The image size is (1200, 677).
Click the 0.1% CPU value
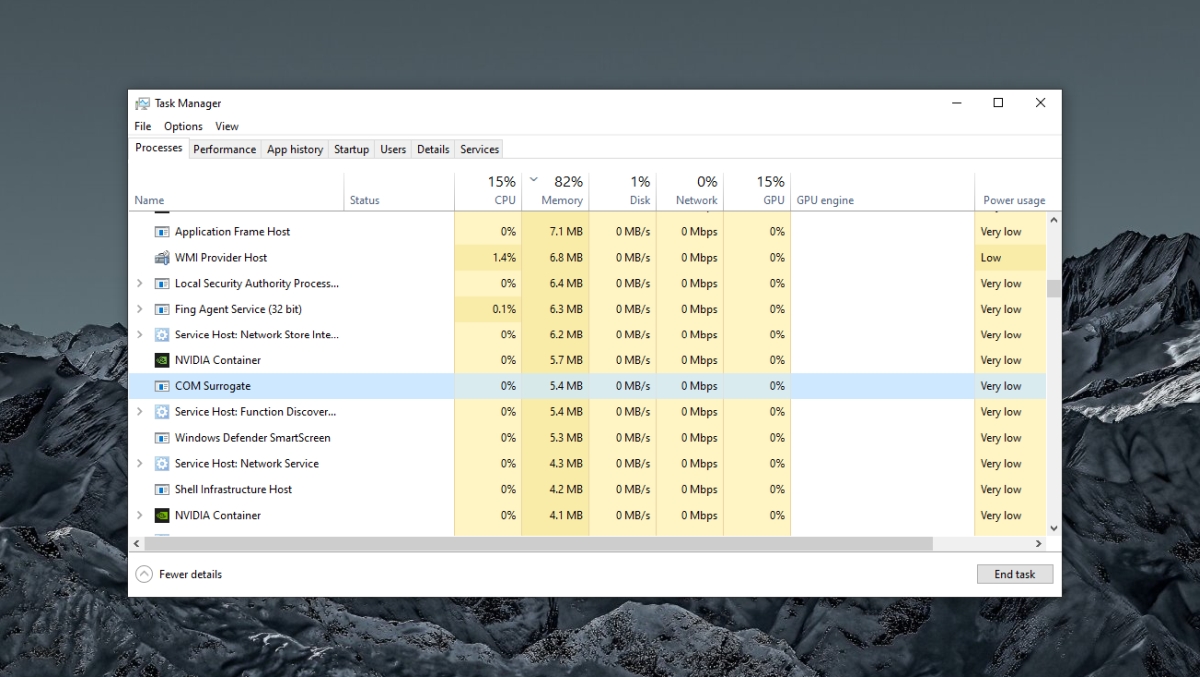click(x=505, y=310)
